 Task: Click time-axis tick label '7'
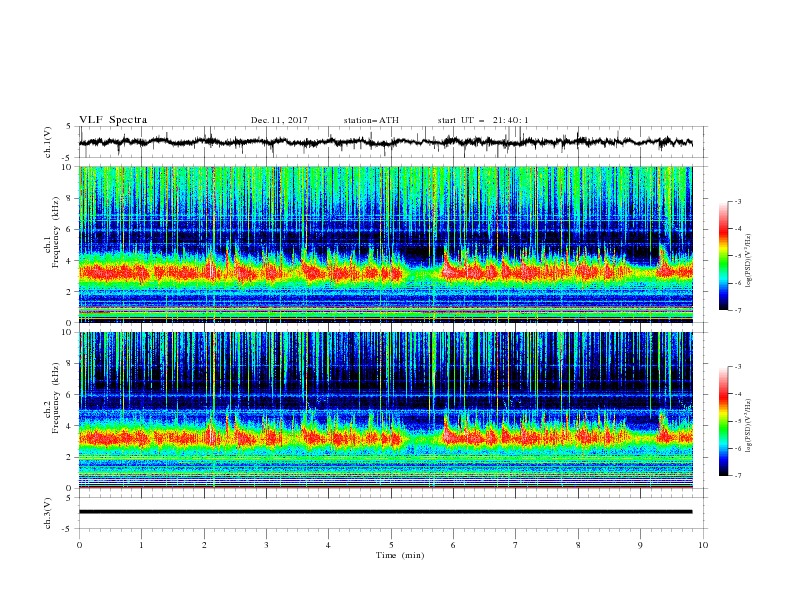point(516,545)
